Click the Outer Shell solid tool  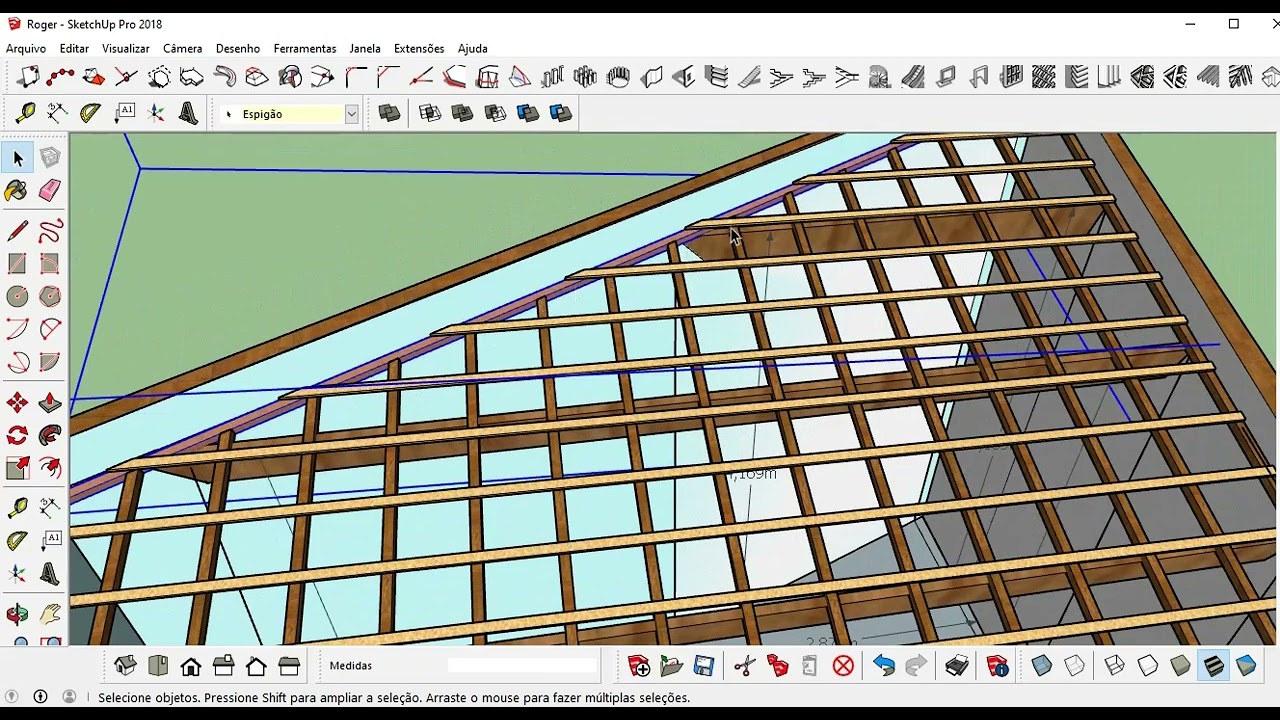389,113
